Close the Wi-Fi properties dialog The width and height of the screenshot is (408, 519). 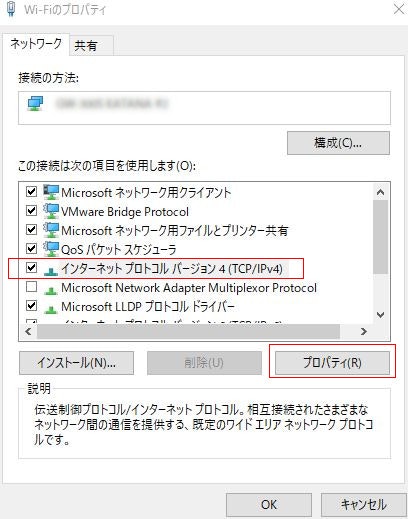coord(399,9)
